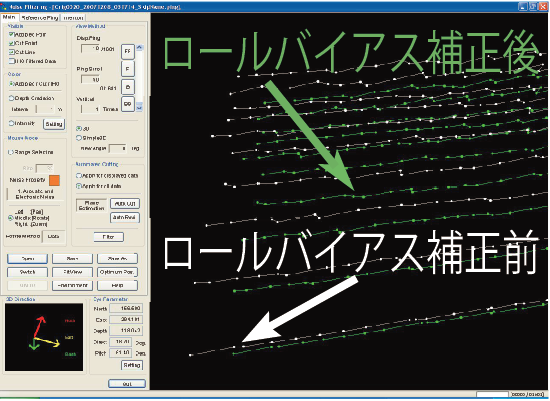Viewport: 550px width, 401px height.
Task: Click the Help button
Action: [117, 286]
